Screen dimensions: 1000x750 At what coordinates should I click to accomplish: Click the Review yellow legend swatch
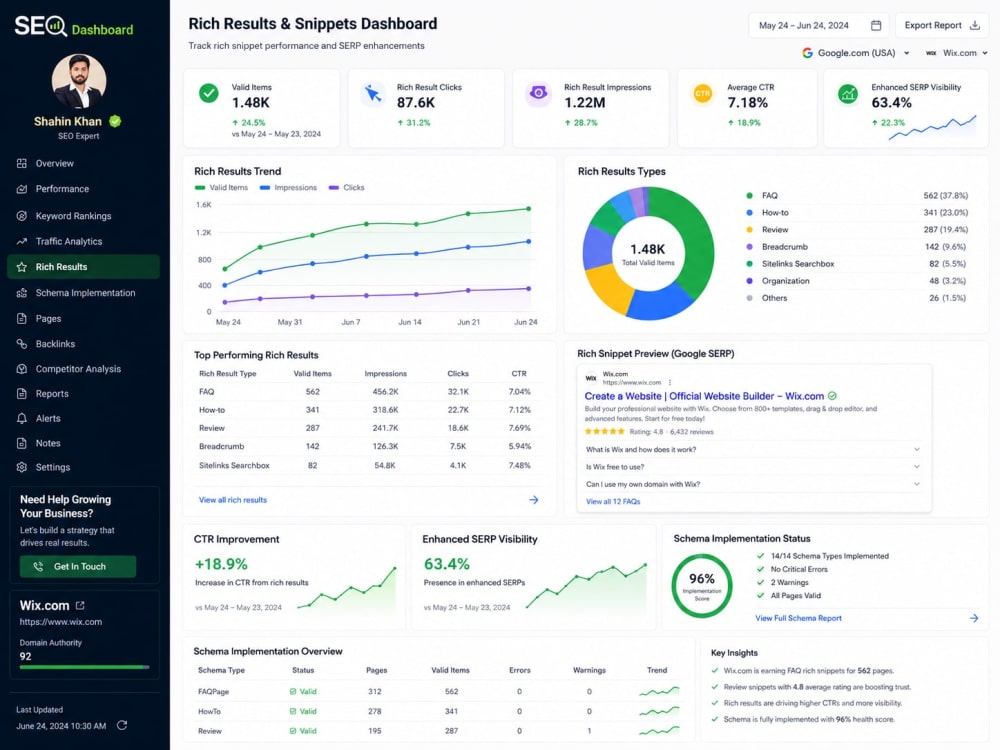(749, 230)
